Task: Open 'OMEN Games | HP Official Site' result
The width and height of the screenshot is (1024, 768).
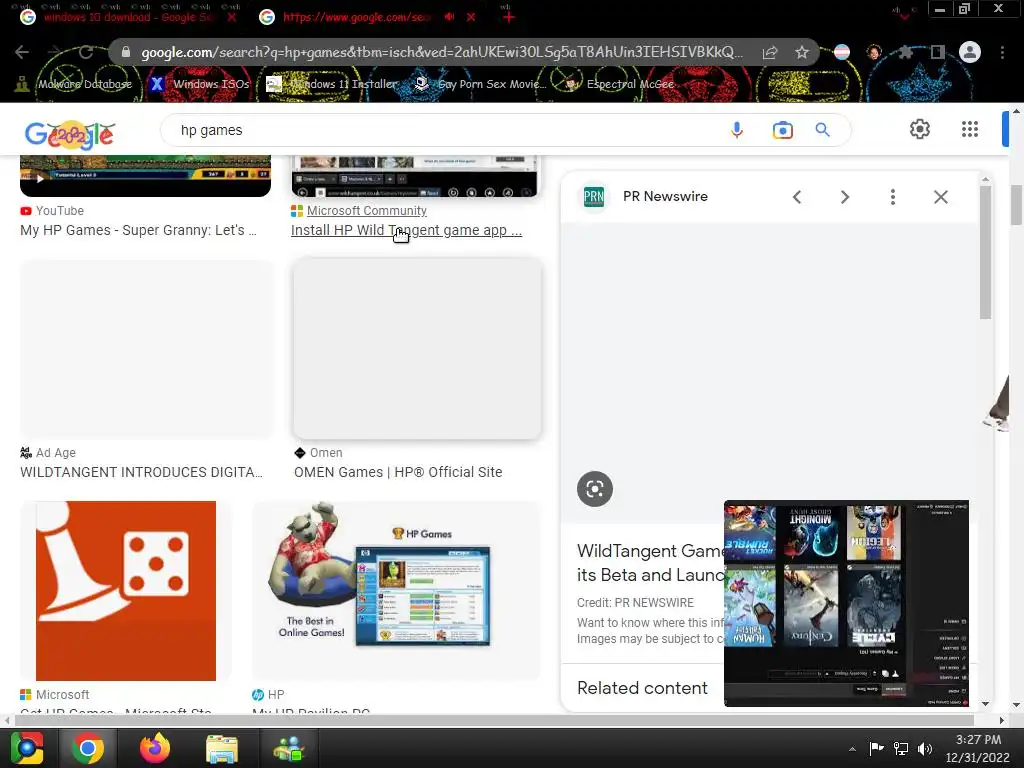Action: coord(398,472)
